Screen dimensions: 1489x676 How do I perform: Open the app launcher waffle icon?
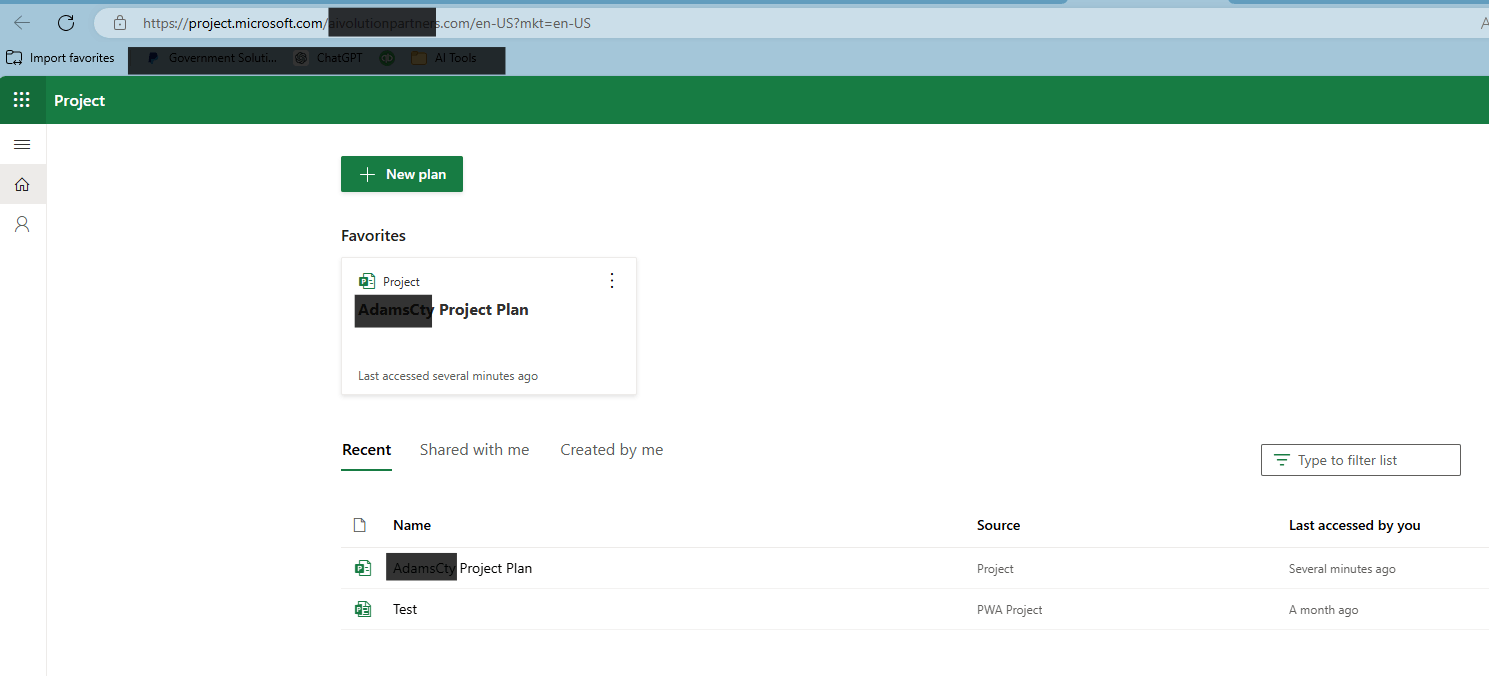(21, 100)
